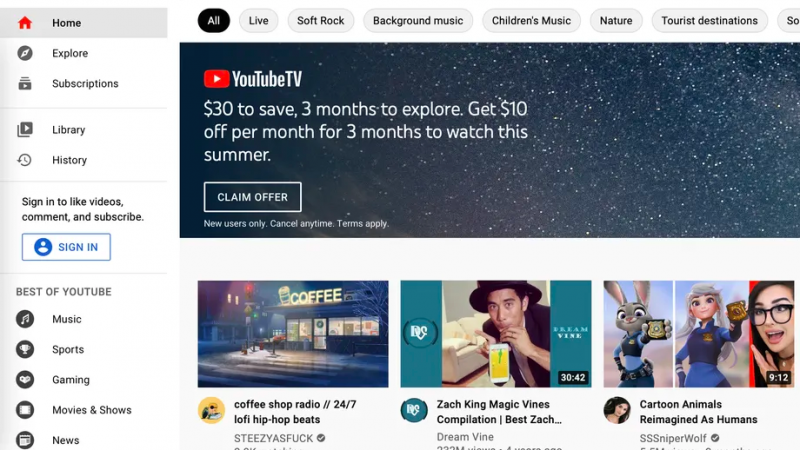Viewport: 800px width, 450px height.
Task: Open the Gaming heart-controller icon
Action: point(24,380)
